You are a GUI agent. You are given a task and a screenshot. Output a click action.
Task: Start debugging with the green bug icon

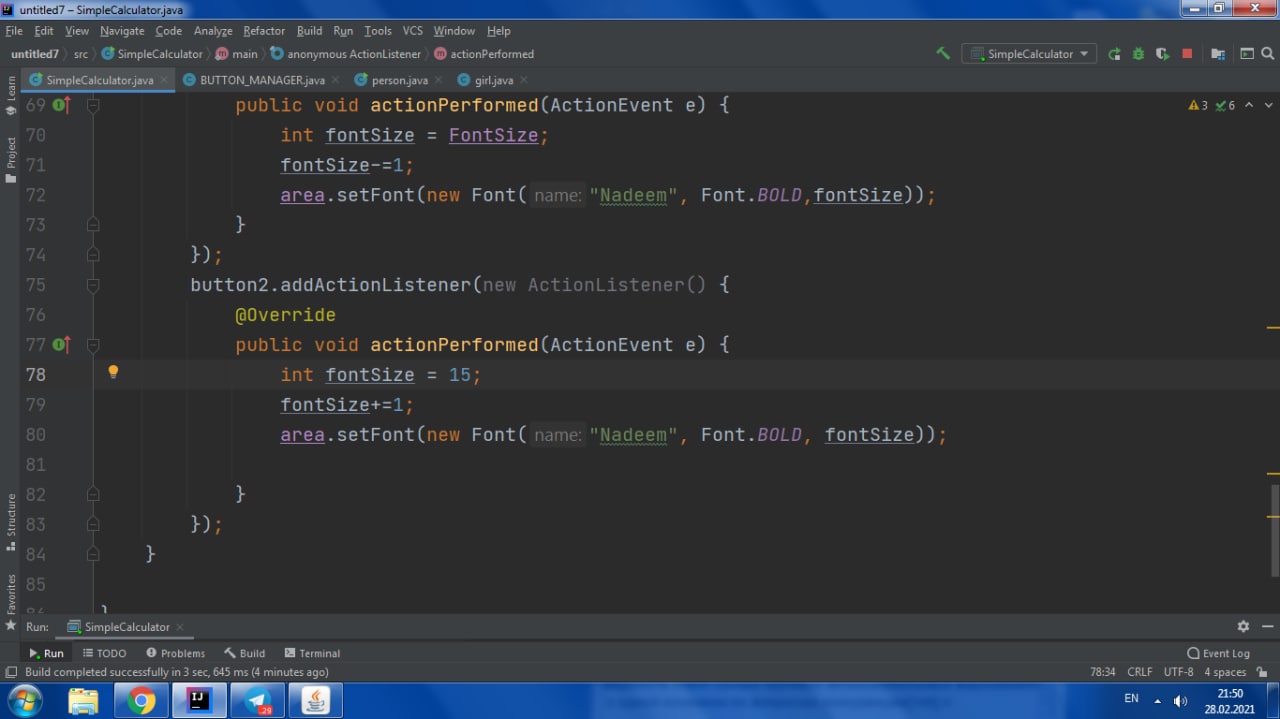[1138, 54]
